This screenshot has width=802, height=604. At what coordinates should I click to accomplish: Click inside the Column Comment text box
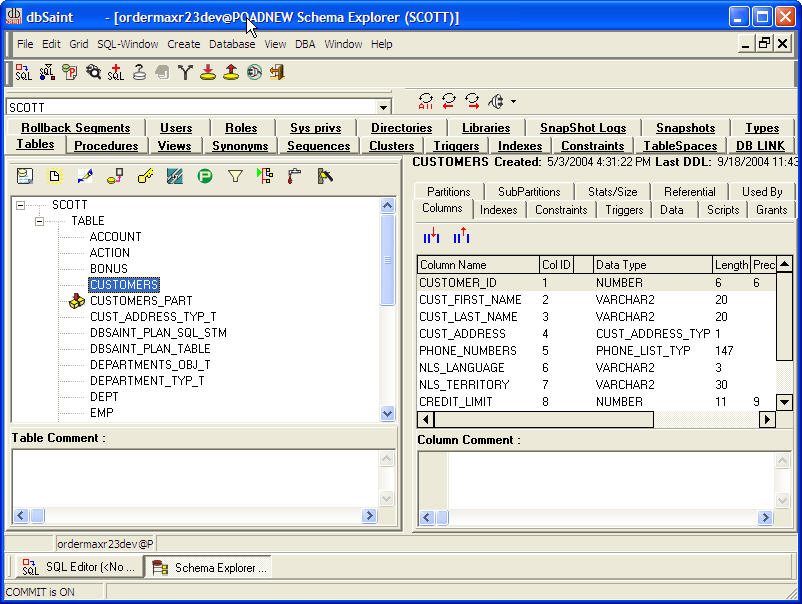[x=597, y=481]
